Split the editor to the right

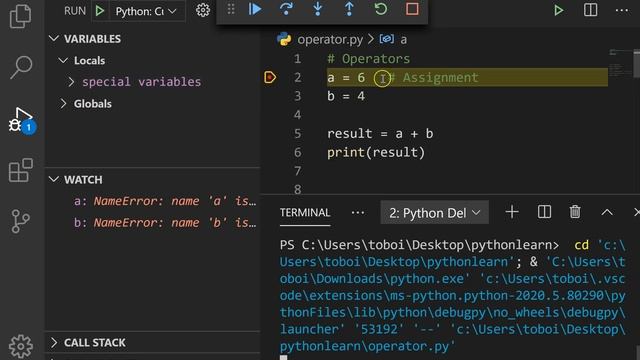point(590,10)
